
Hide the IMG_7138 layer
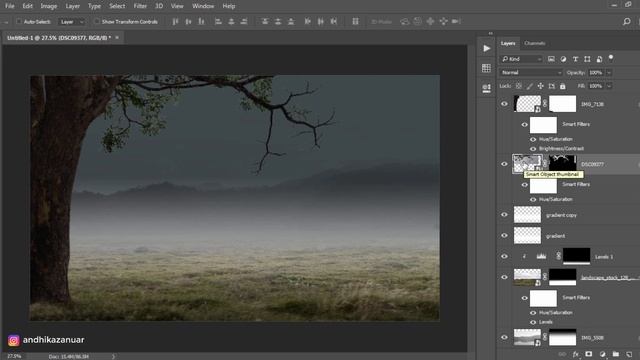coord(504,104)
